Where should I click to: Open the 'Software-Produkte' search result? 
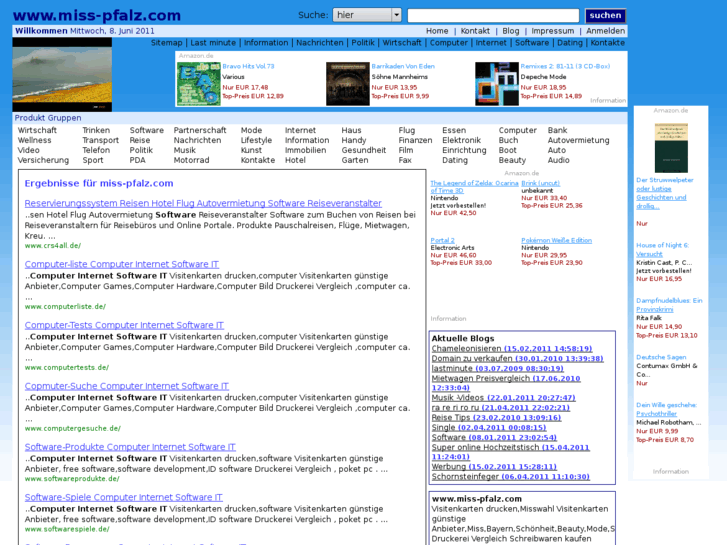[130, 447]
